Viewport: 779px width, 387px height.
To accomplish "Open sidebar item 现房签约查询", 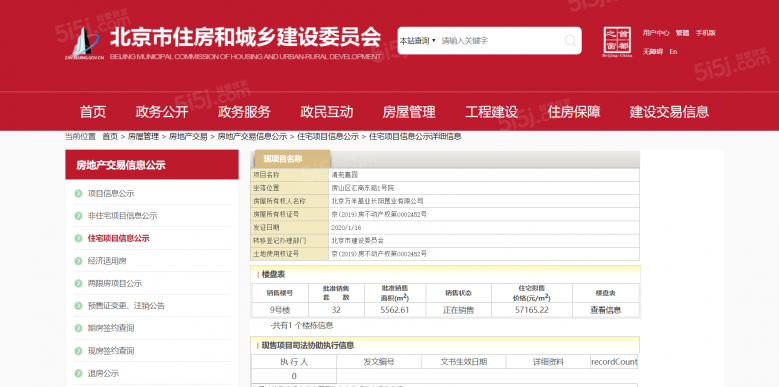I will click(x=111, y=351).
